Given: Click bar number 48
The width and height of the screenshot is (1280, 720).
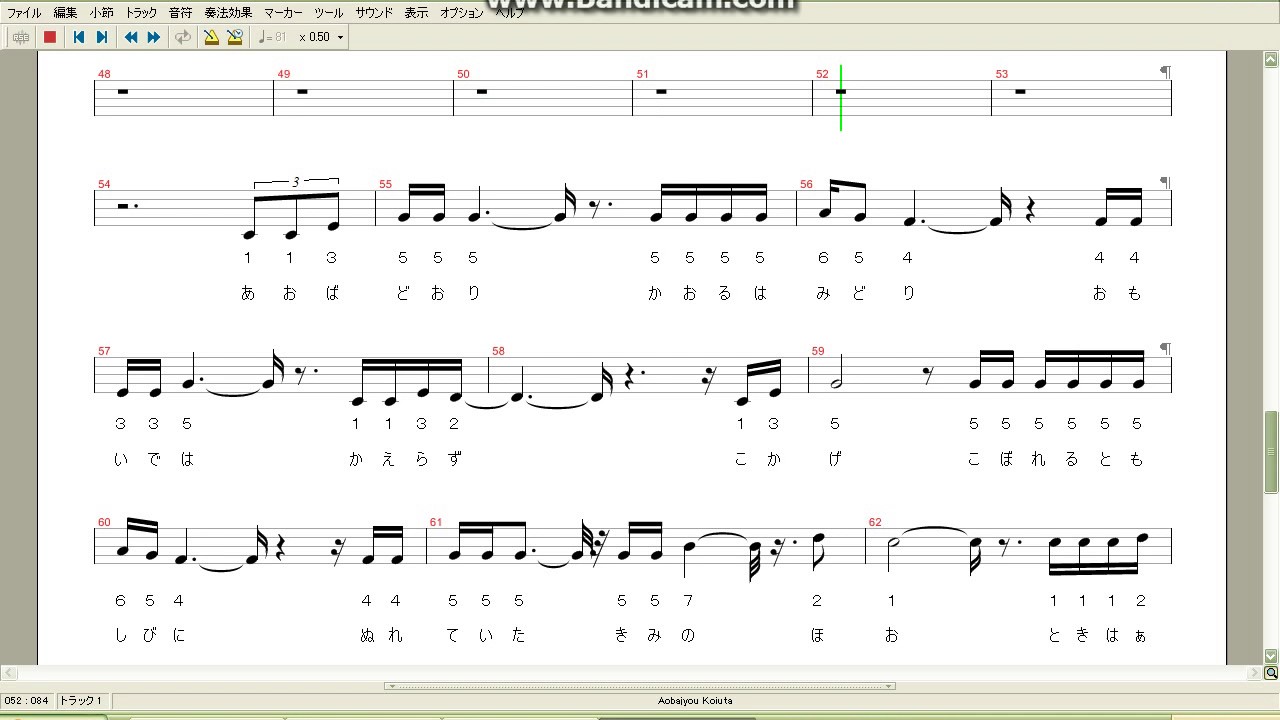Looking at the screenshot, I should (104, 74).
